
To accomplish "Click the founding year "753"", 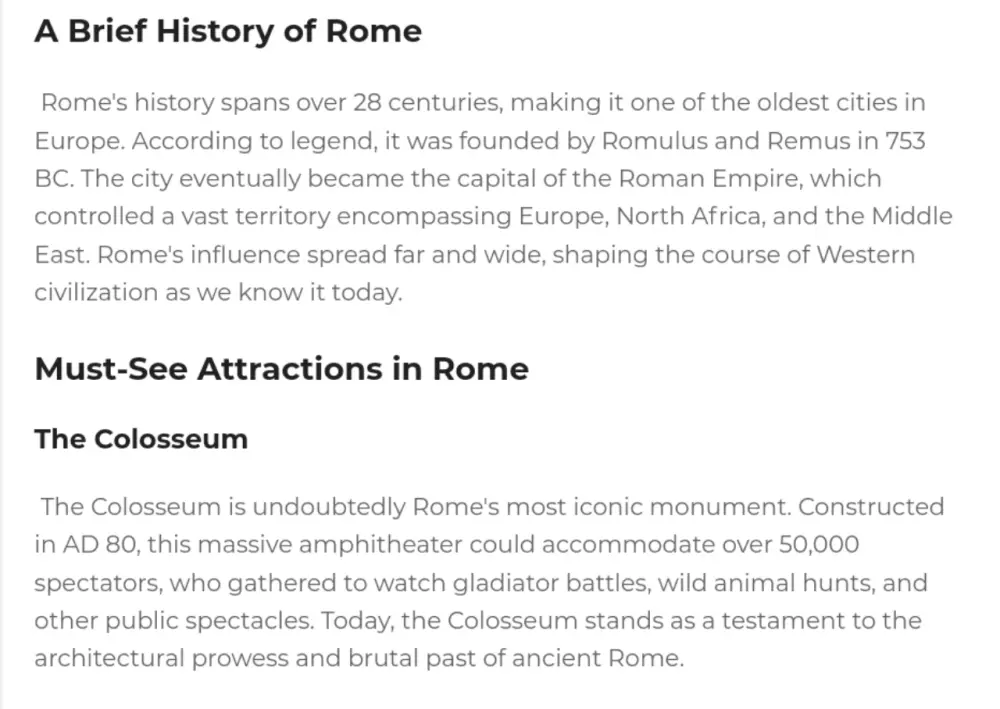I will click(905, 141).
